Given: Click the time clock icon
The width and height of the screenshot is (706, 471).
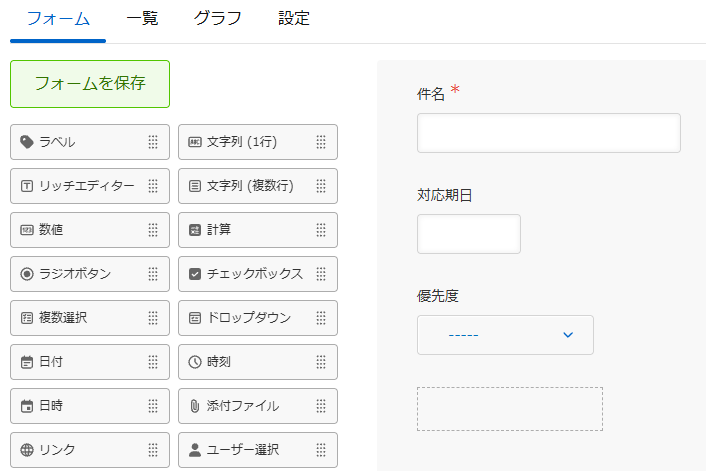Looking at the screenshot, I should [x=195, y=362].
